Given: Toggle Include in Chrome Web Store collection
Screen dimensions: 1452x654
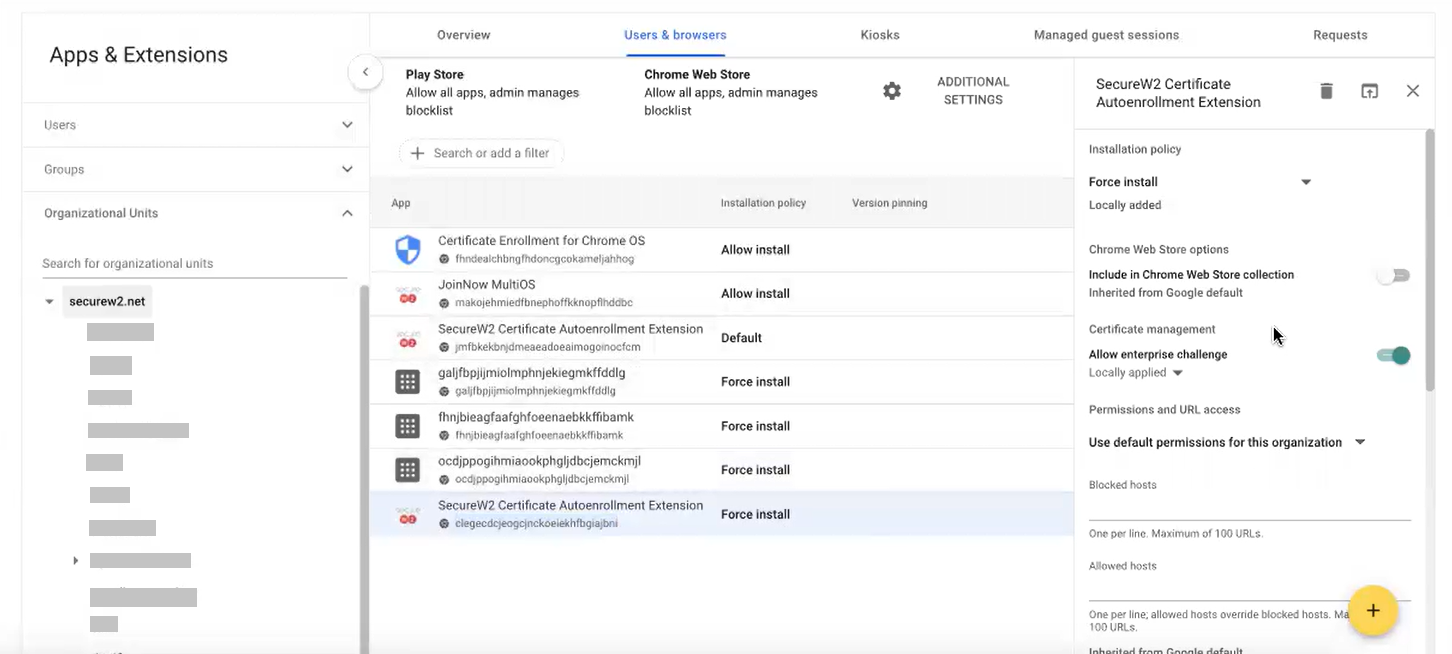Looking at the screenshot, I should pos(1393,276).
